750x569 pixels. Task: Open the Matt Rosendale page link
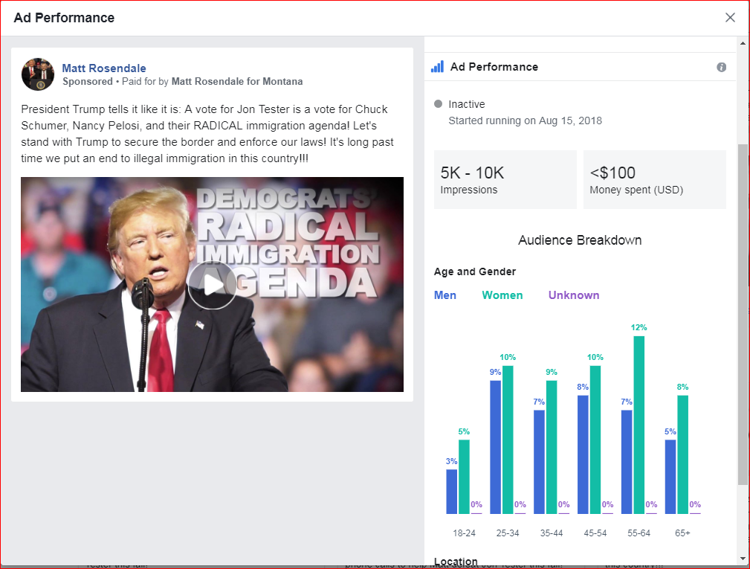[x=104, y=68]
